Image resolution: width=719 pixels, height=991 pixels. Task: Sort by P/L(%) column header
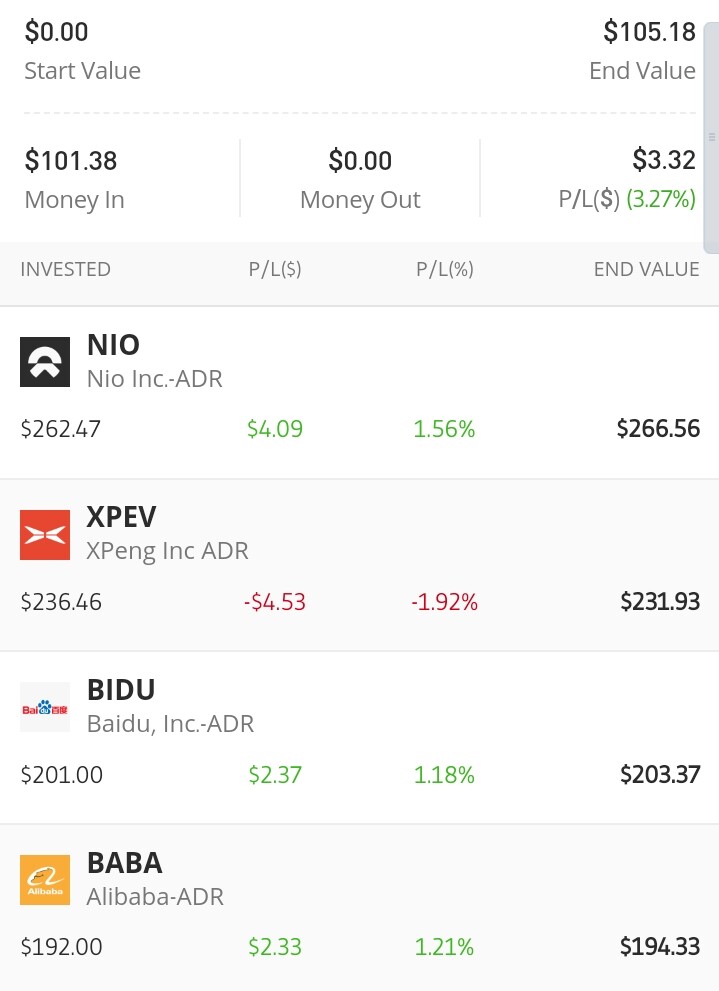445,269
